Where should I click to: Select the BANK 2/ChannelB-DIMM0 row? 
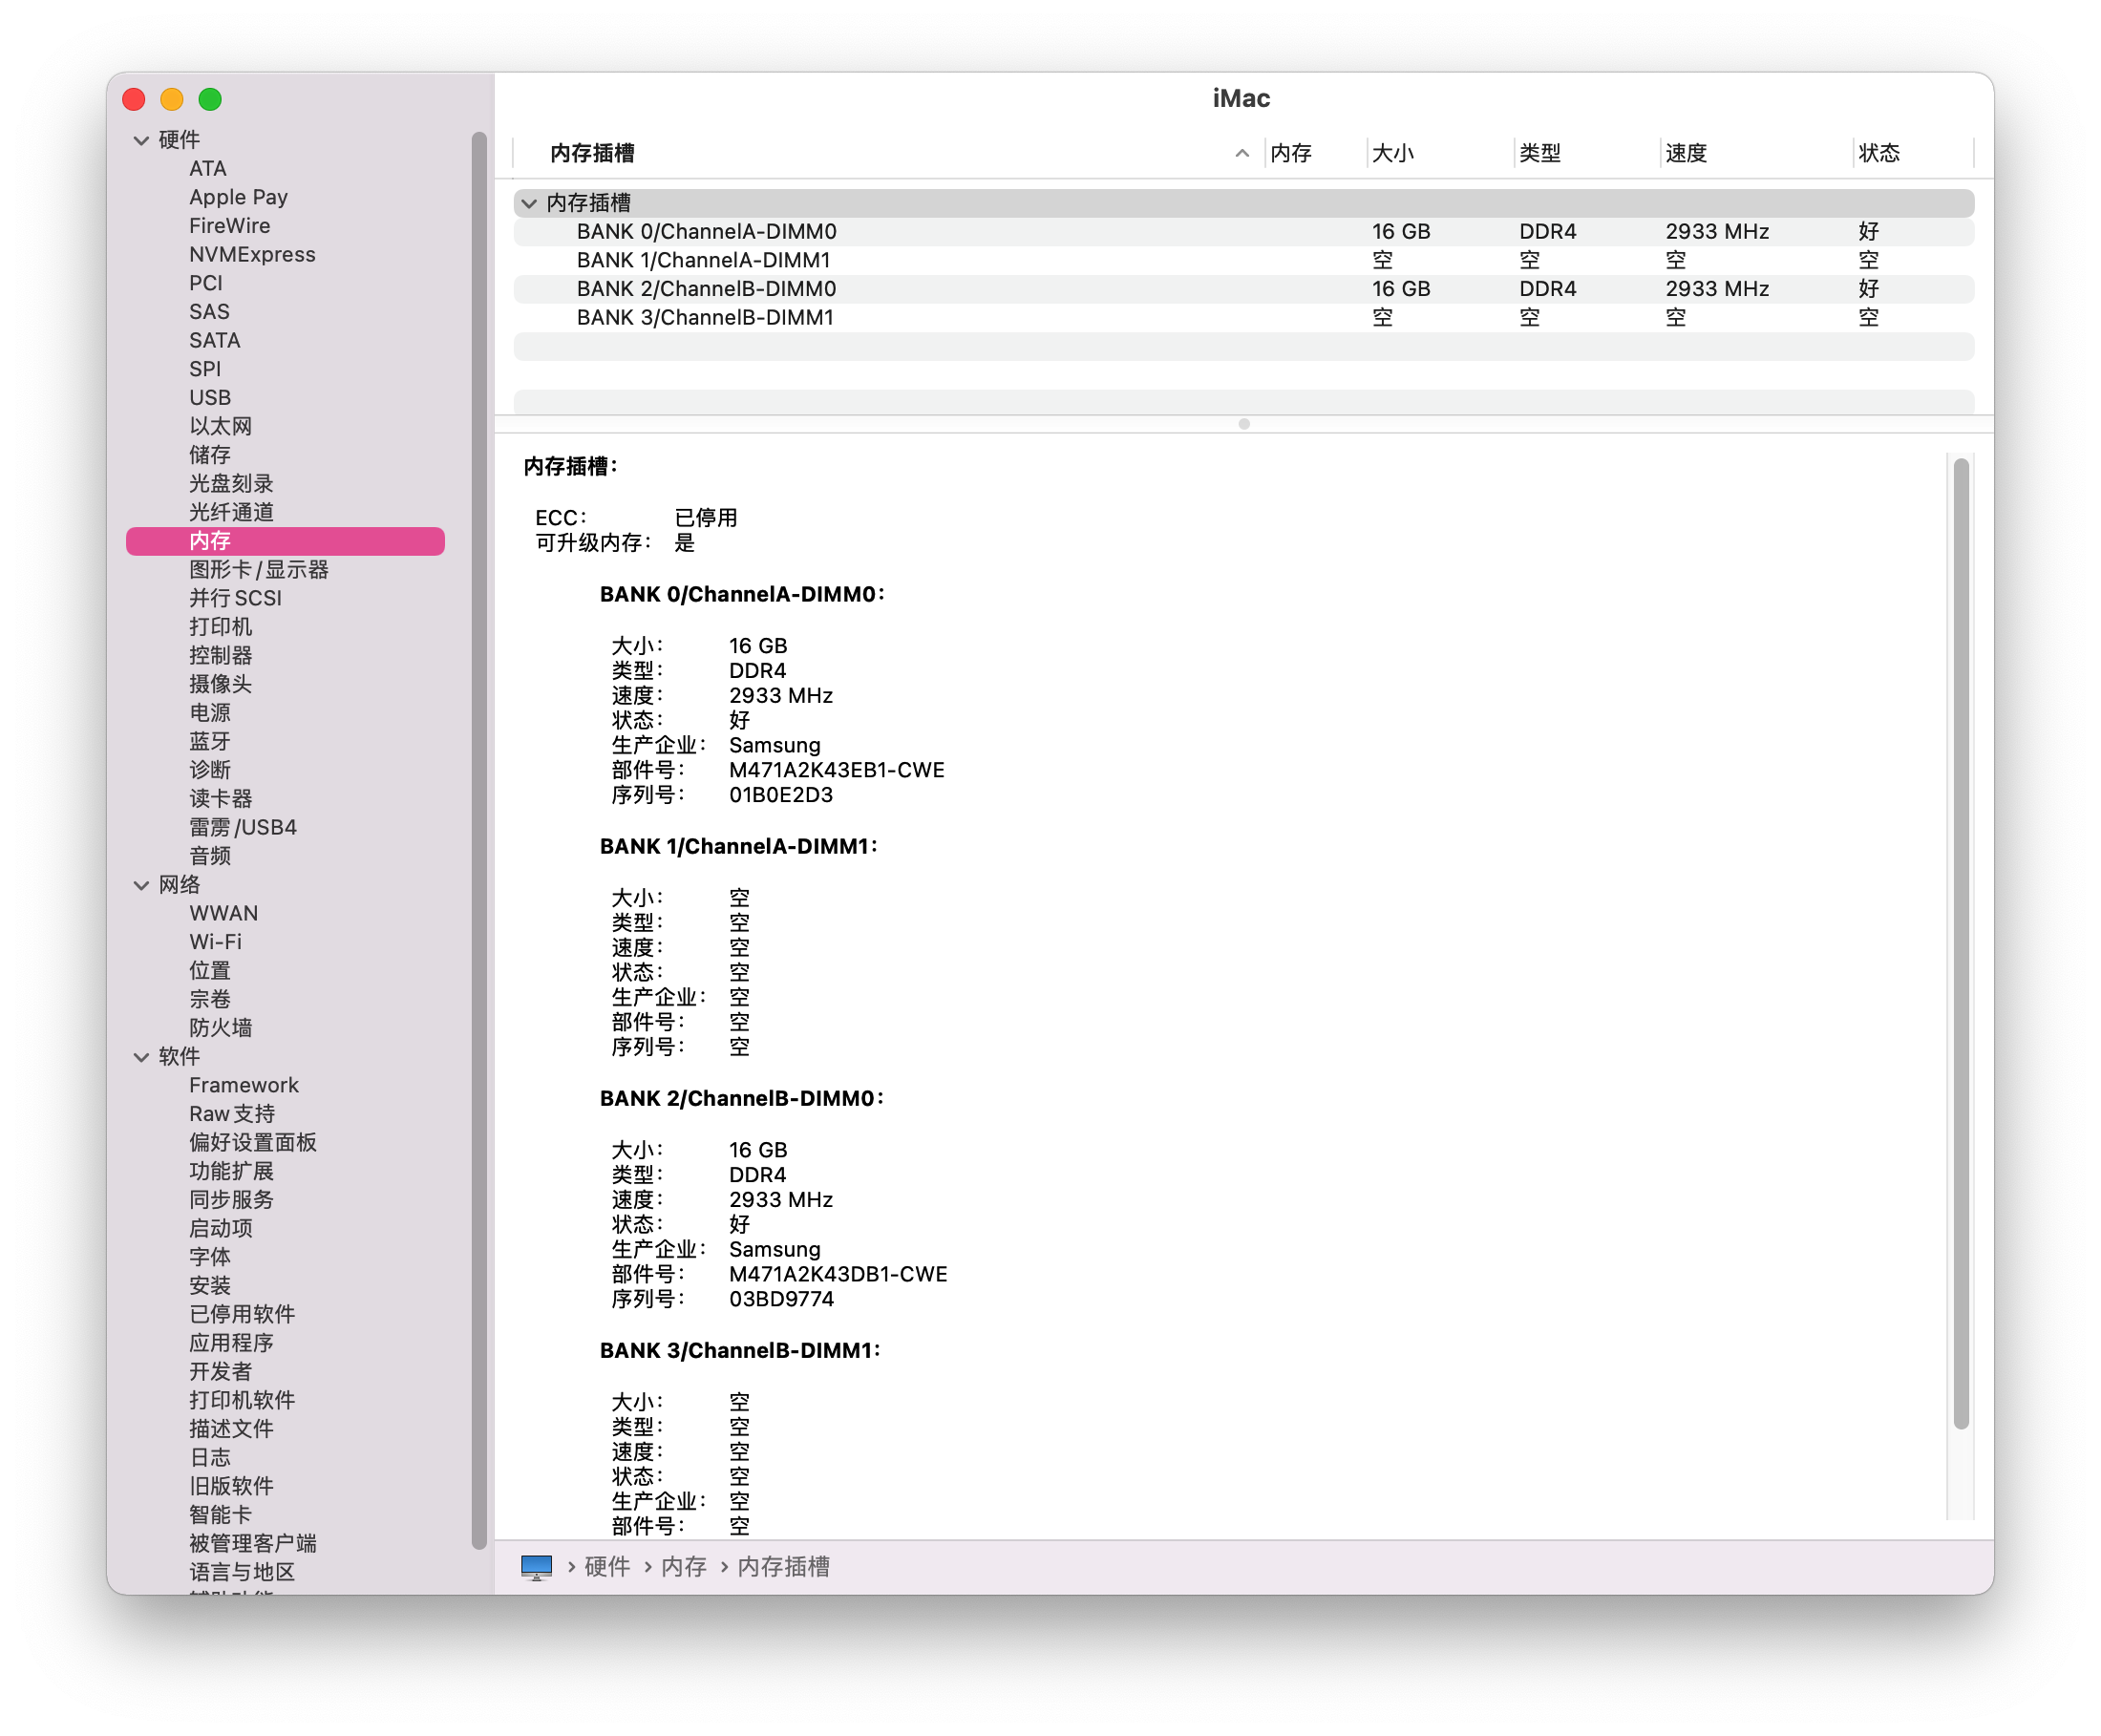point(706,289)
